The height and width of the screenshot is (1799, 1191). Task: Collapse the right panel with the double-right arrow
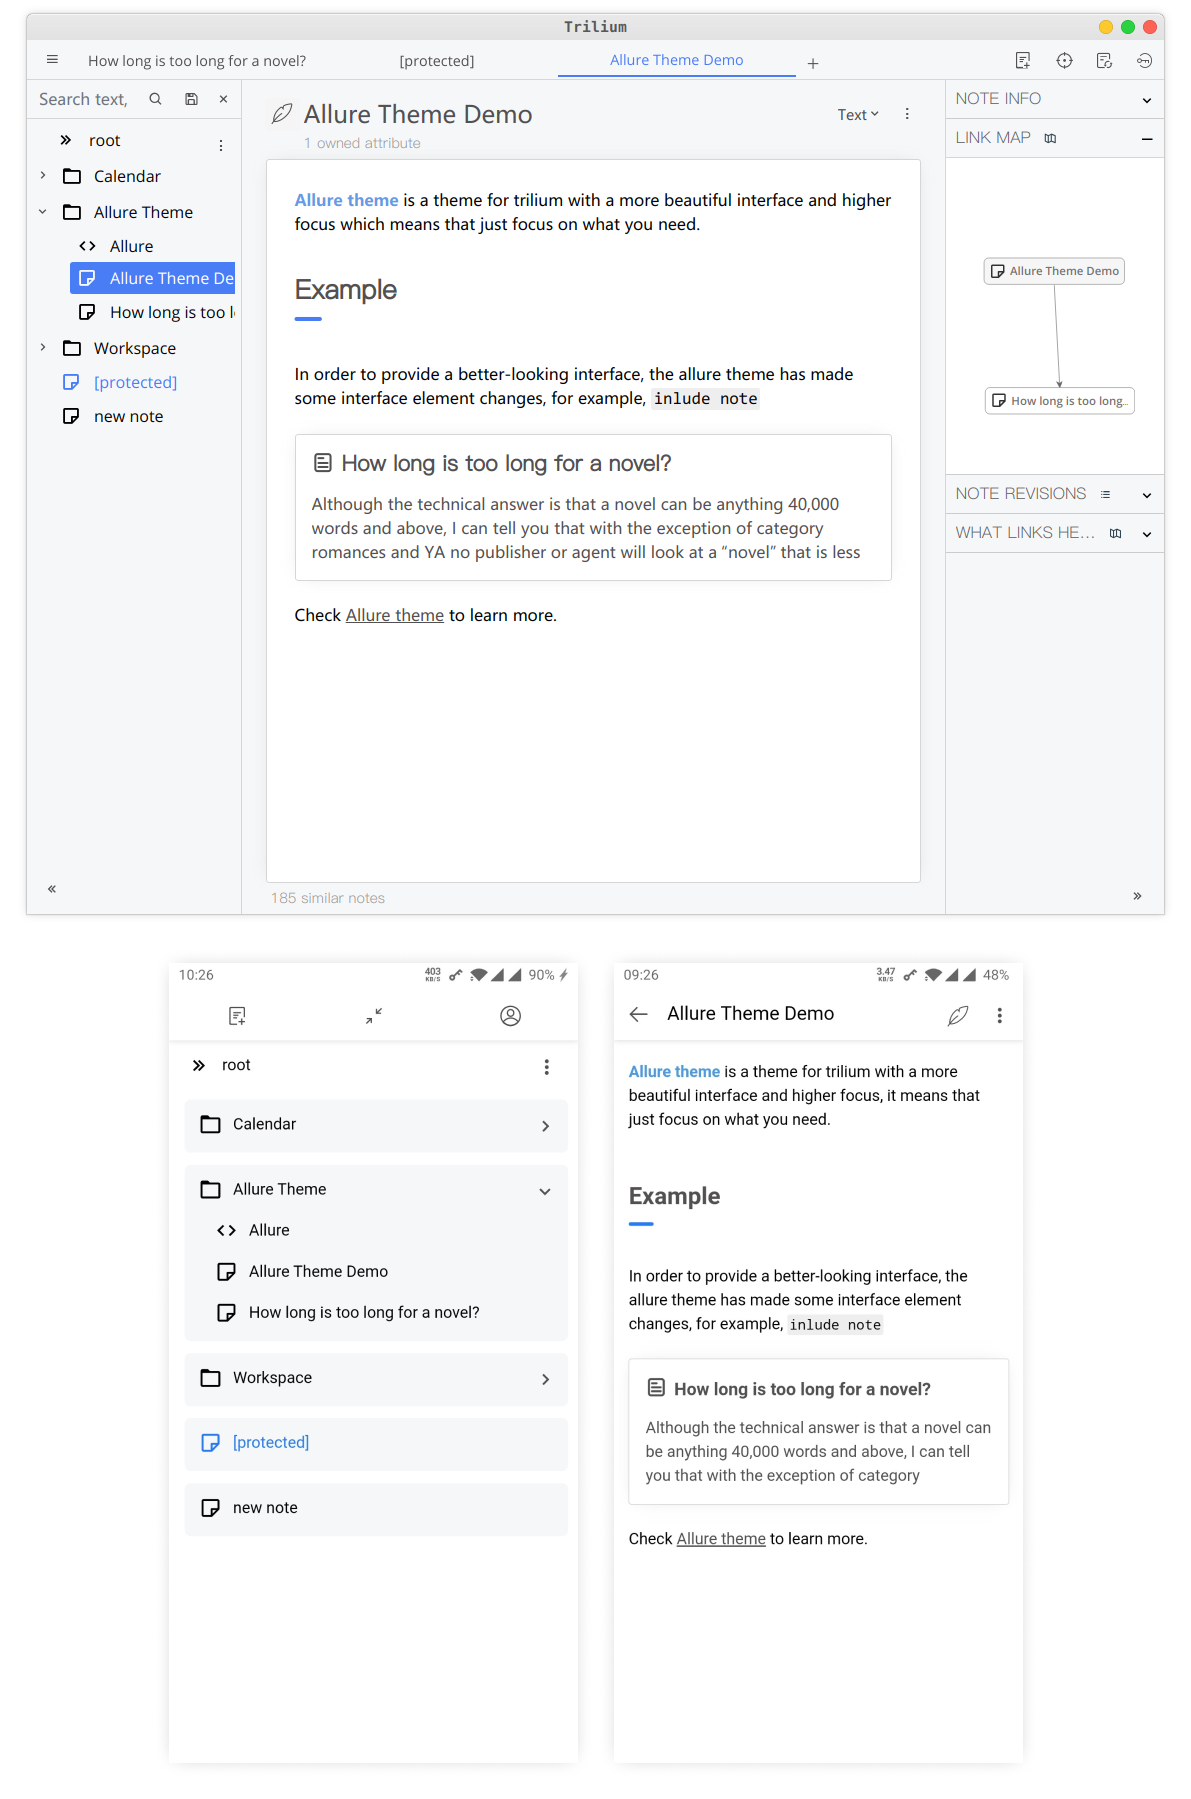click(1137, 895)
